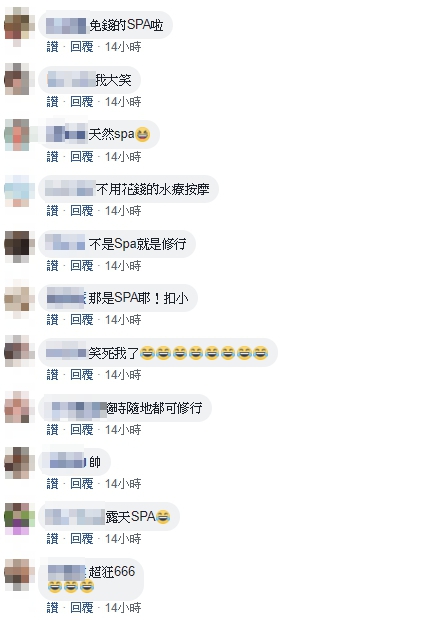Click avatar next to "超狂666" comment
Screen dimensions: 422x620
17,572
